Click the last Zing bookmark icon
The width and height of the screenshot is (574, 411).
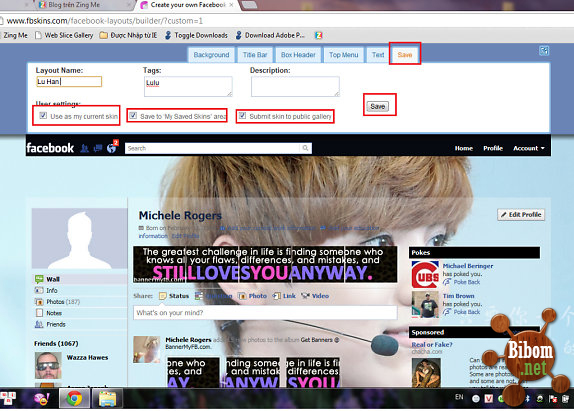click(318, 35)
